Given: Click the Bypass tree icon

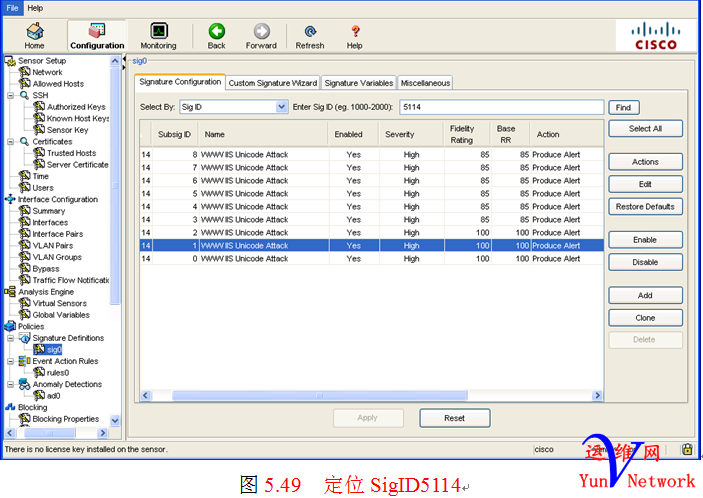Looking at the screenshot, I should tap(25, 268).
